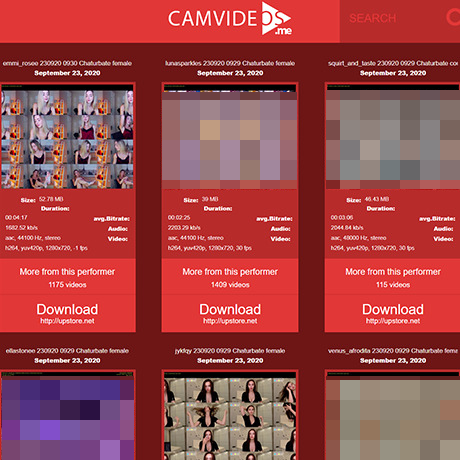View the squirt_and_taste blurred preview thumbnail
The width and height of the screenshot is (460, 460).
pyautogui.click(x=393, y=137)
